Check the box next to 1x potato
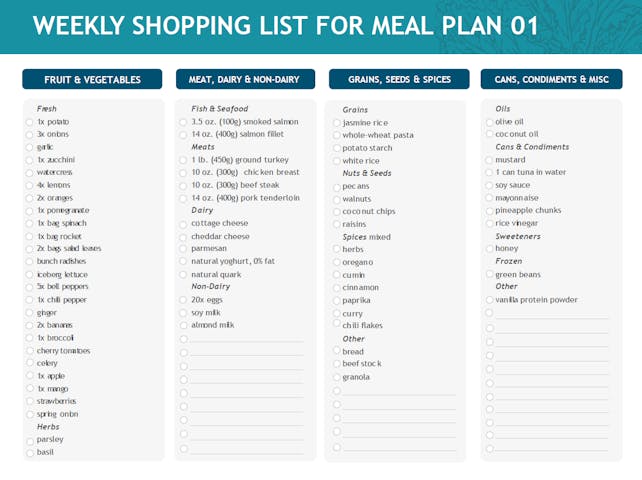This screenshot has height=480, width=642. [30, 122]
